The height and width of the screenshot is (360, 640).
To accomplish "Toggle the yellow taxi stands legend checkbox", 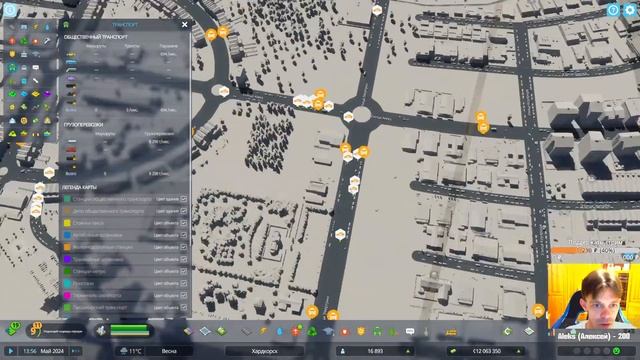I will (x=184, y=223).
